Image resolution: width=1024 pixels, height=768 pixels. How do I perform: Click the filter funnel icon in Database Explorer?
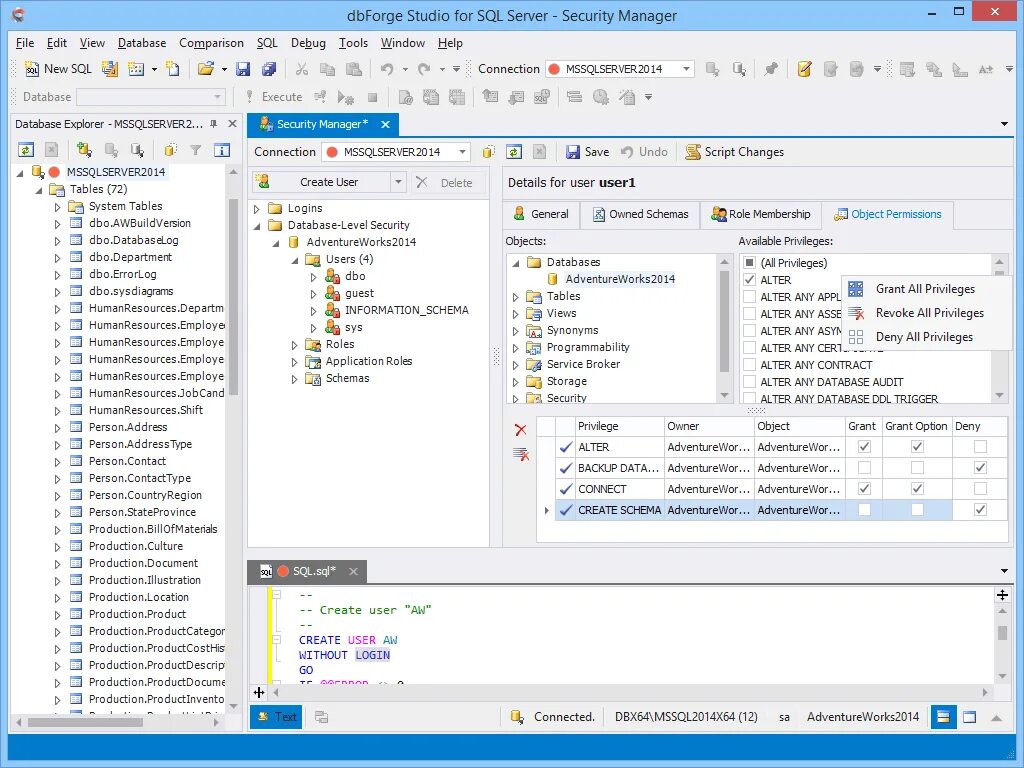[x=195, y=150]
